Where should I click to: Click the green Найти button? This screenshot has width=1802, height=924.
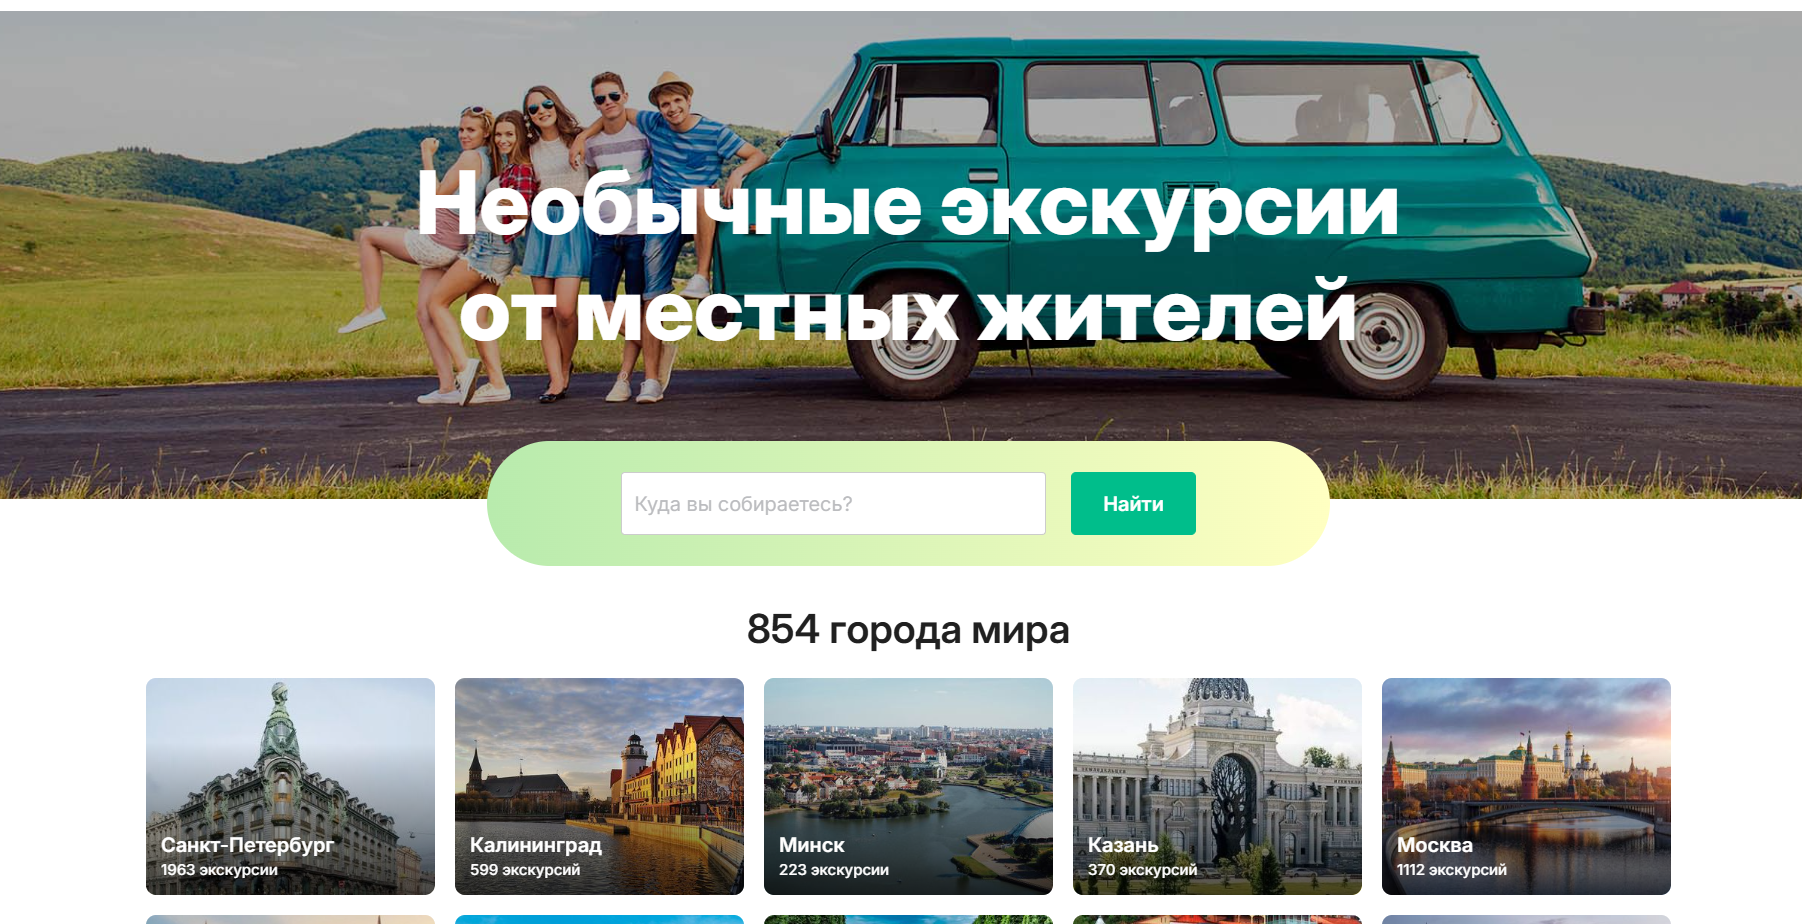(1133, 504)
